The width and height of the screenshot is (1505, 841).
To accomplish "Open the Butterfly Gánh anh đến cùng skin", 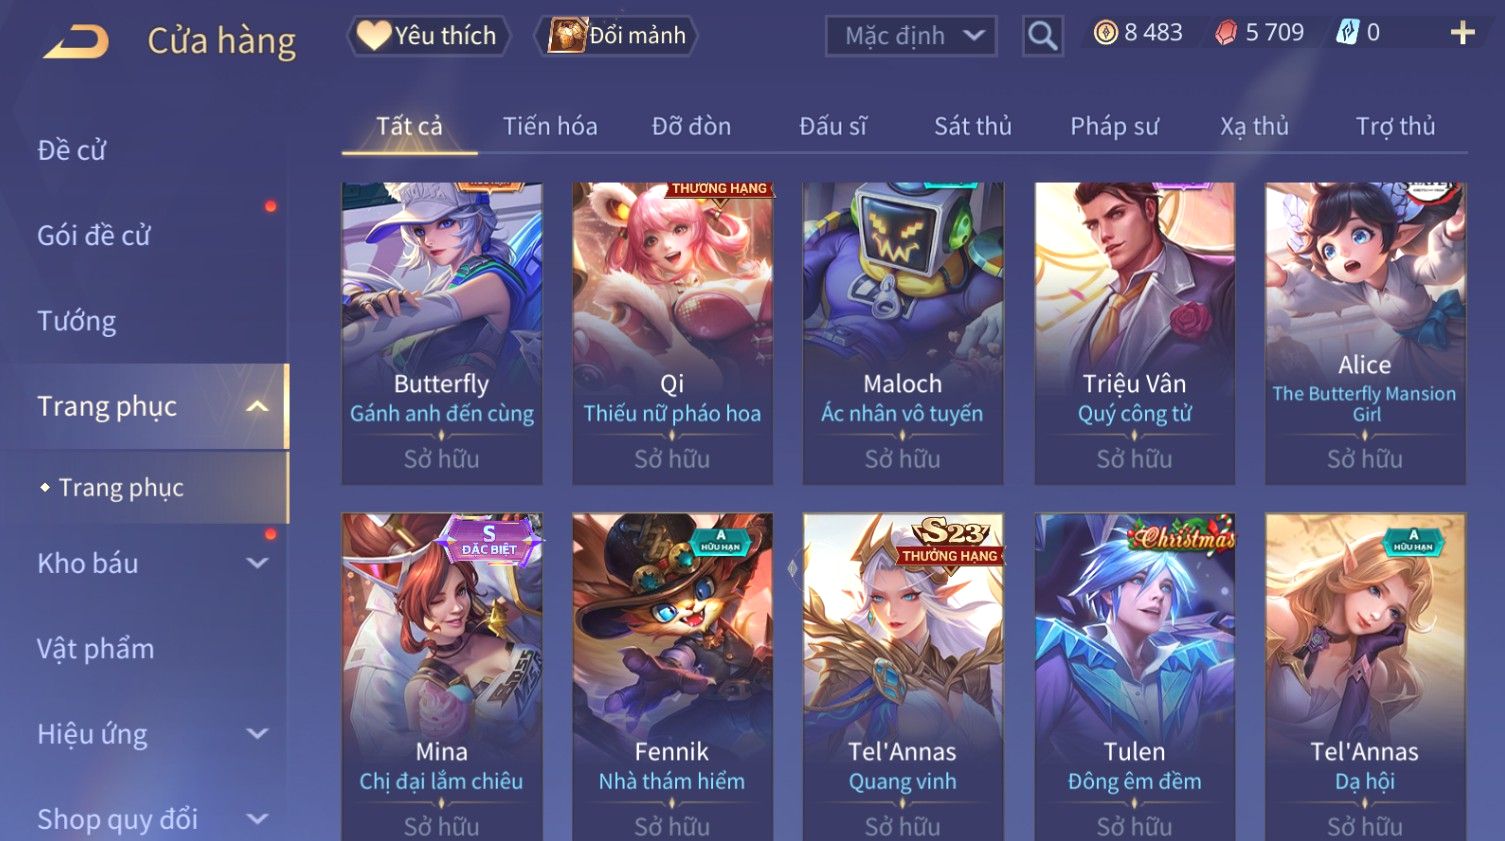I will (442, 333).
